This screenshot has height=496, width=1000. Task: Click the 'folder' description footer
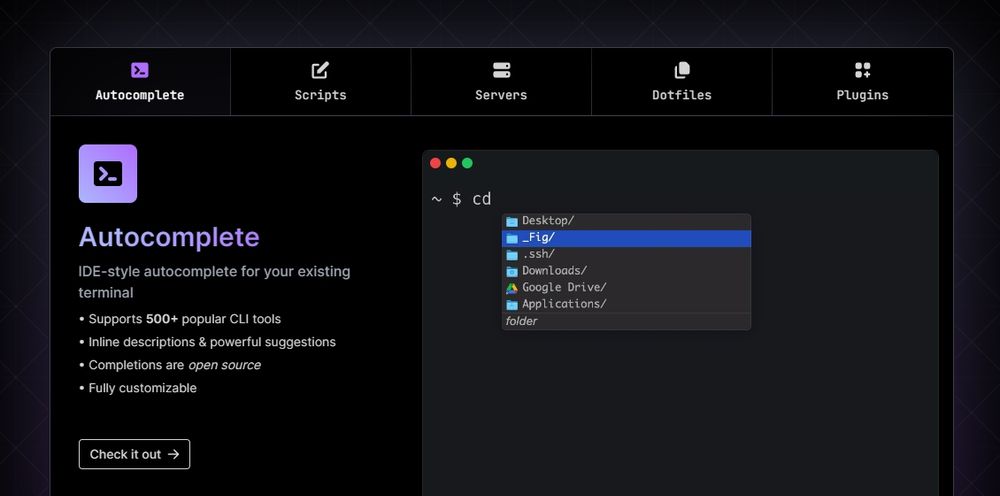click(x=522, y=321)
